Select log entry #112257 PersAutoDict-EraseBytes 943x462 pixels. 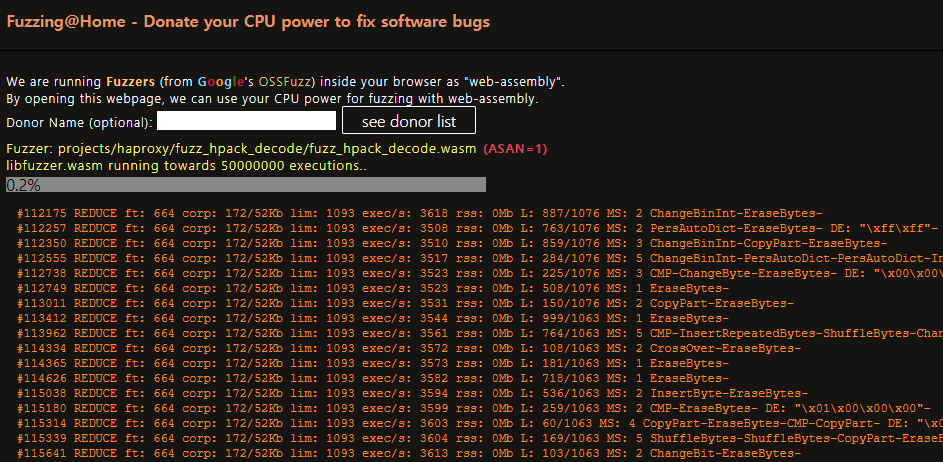[x=470, y=228]
